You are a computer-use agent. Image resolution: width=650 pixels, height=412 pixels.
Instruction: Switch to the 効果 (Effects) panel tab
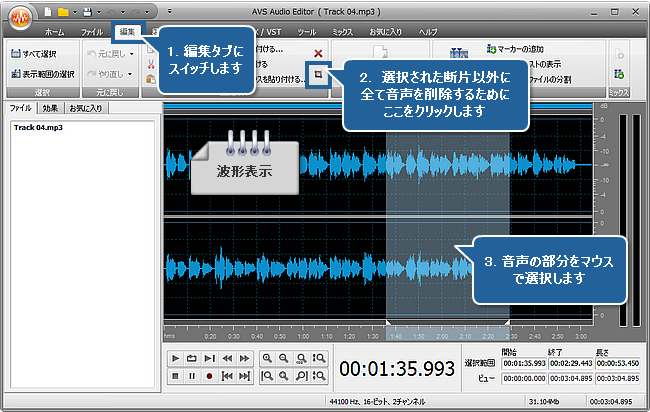point(50,107)
